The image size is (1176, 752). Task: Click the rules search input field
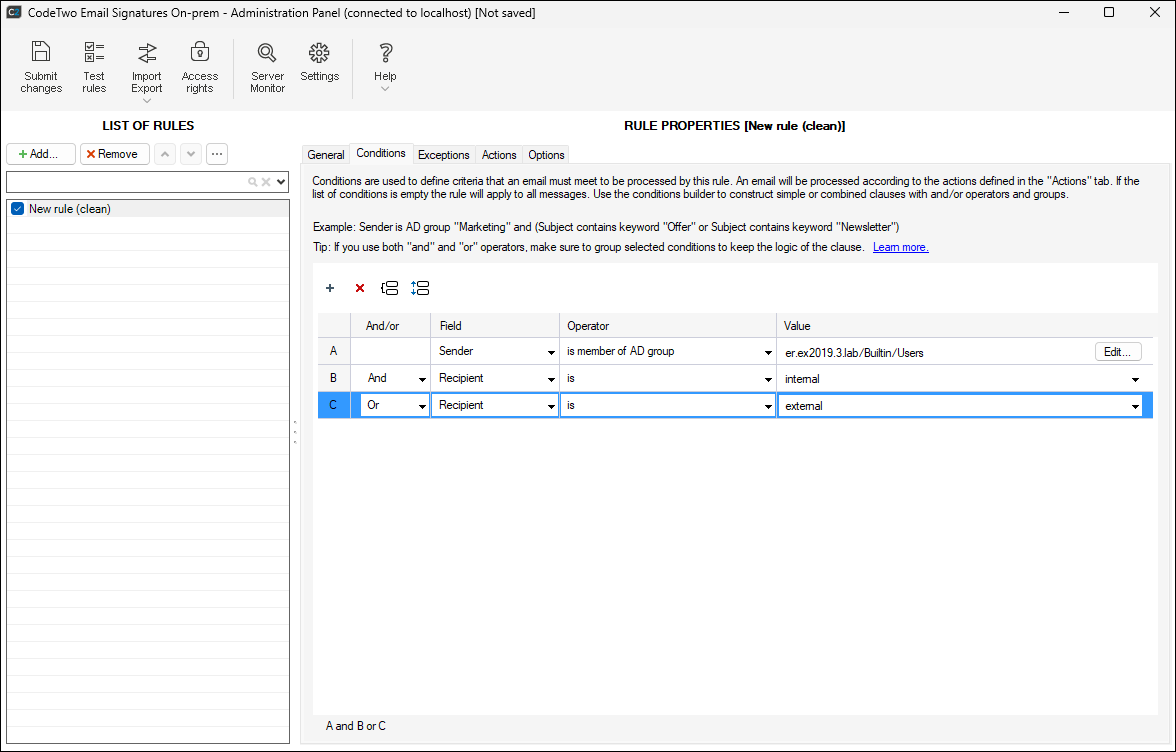tap(127, 182)
